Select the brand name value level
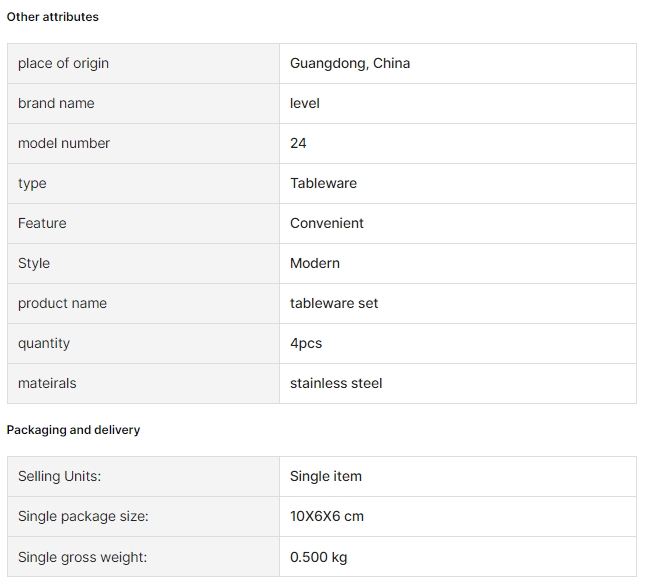The width and height of the screenshot is (645, 587). pos(305,103)
